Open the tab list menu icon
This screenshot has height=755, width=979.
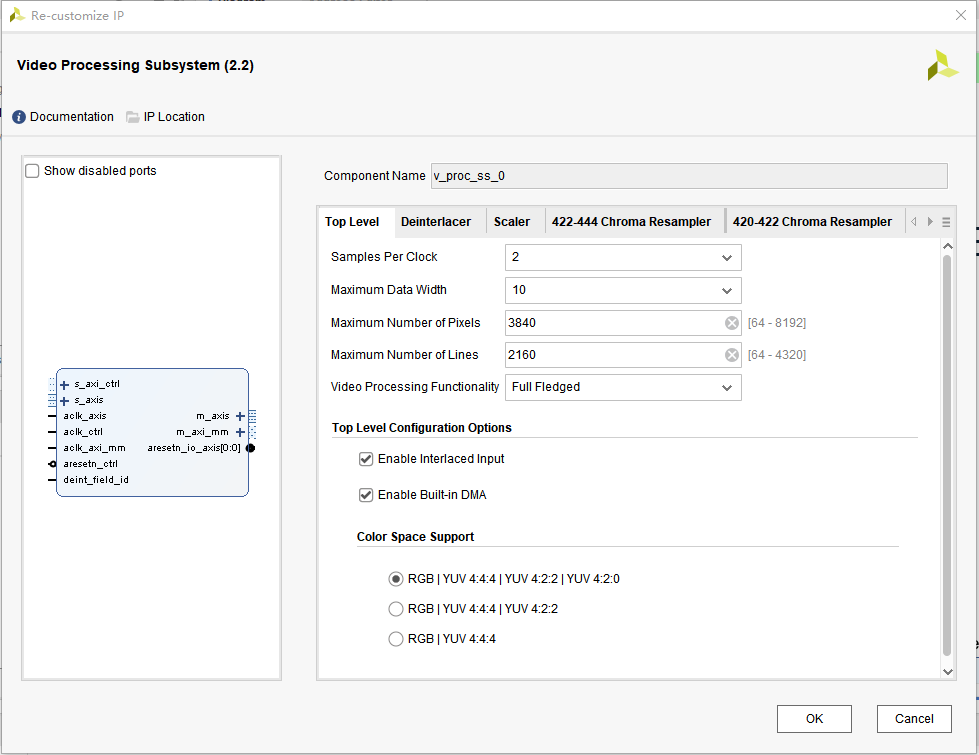tap(946, 222)
